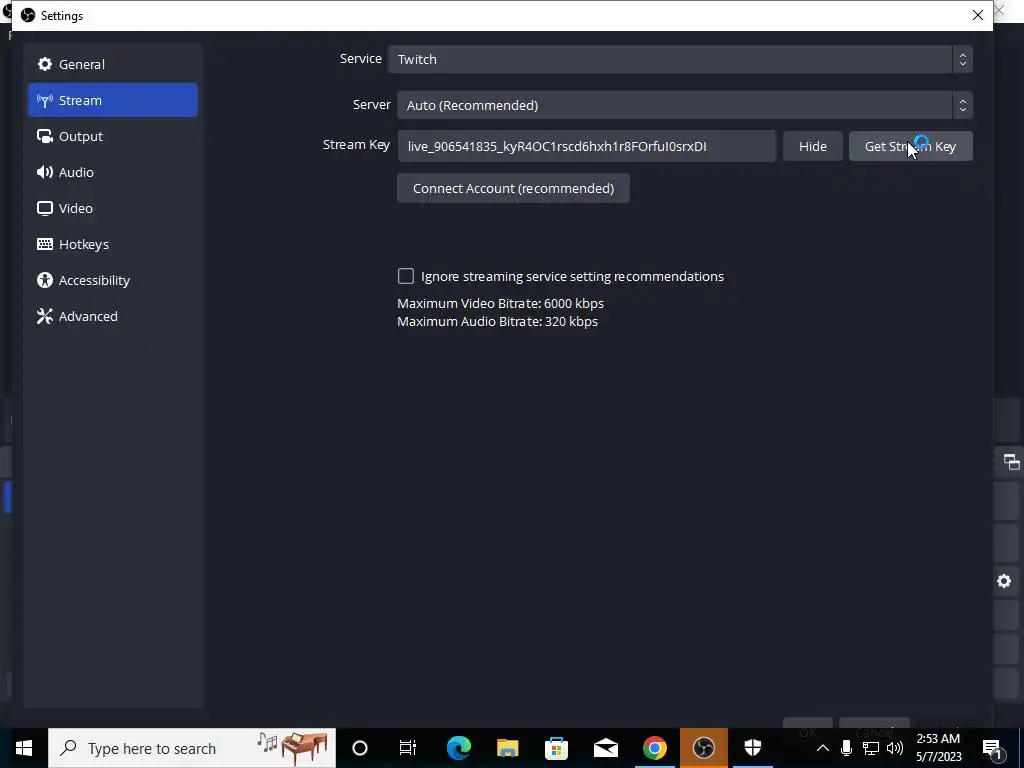Click the Hide stream key button

pos(812,146)
